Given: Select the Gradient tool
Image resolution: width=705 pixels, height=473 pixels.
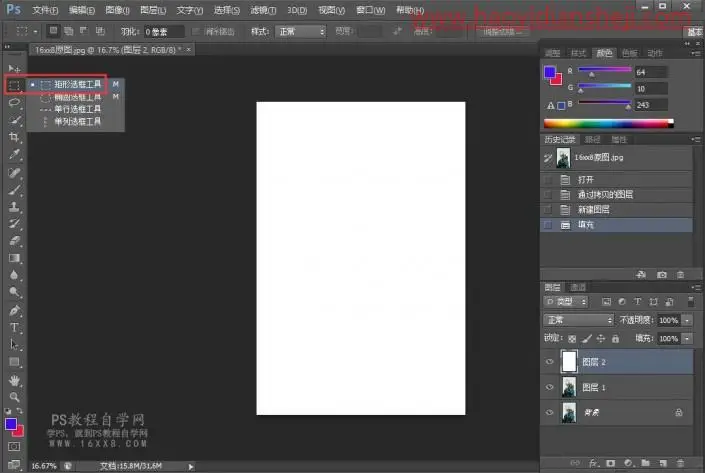Looking at the screenshot, I should (14, 258).
